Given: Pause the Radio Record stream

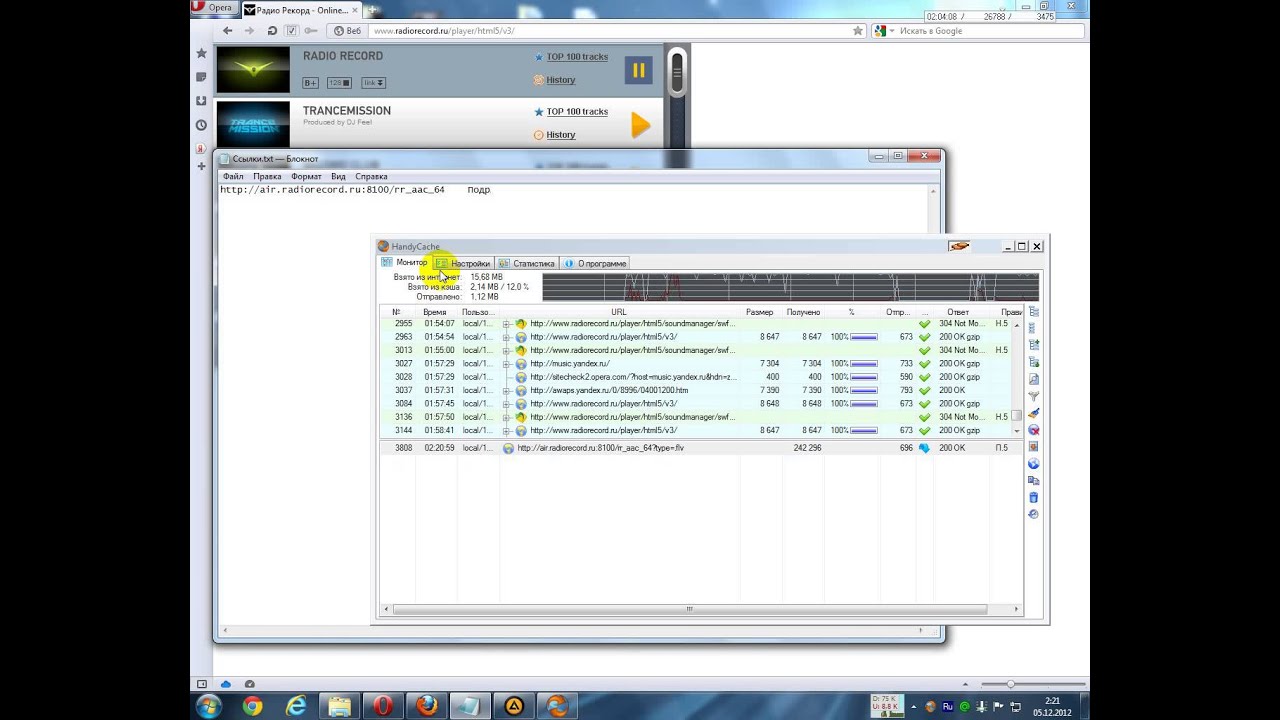Looking at the screenshot, I should pyautogui.click(x=638, y=70).
